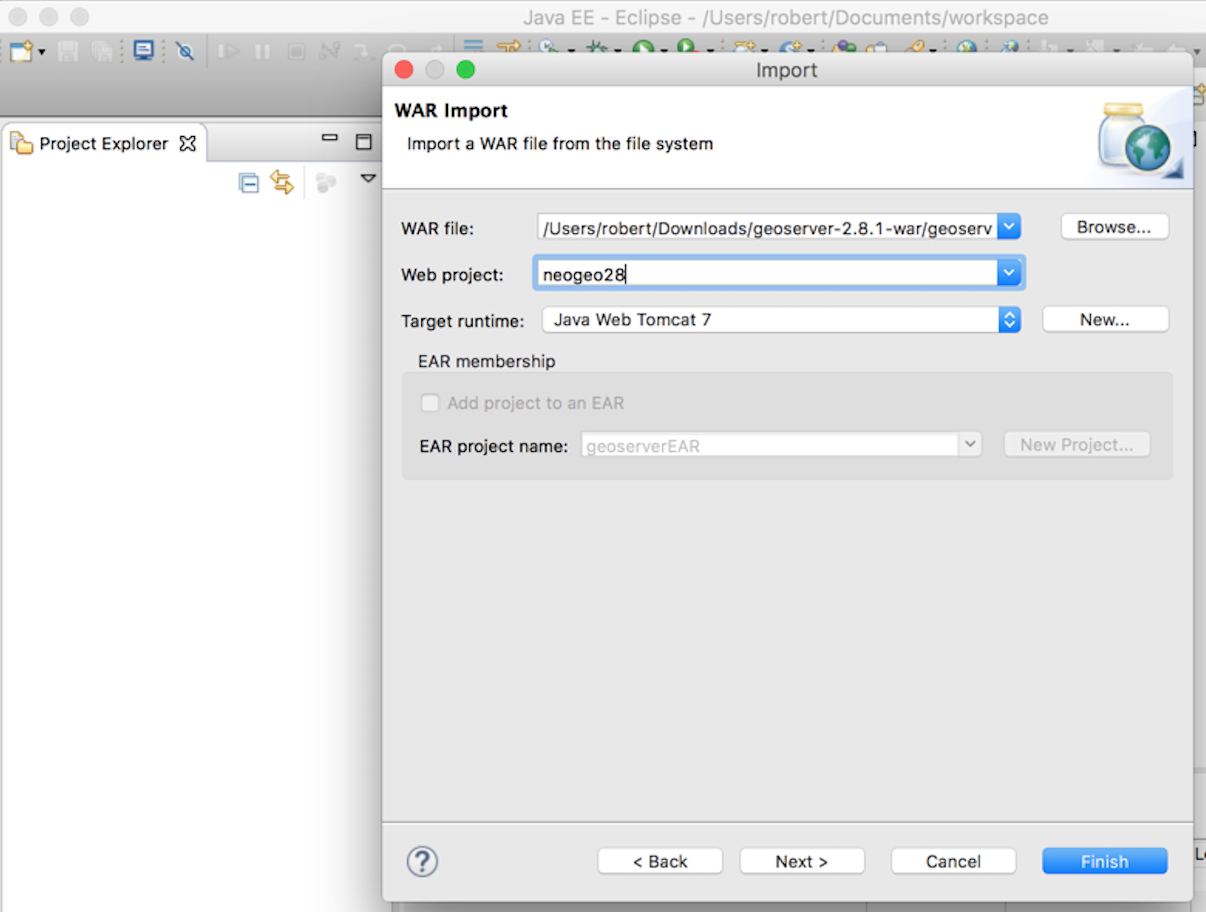Viewport: 1206px width, 912px height.
Task: Click New... next to Target runtime
Action: 1105,320
